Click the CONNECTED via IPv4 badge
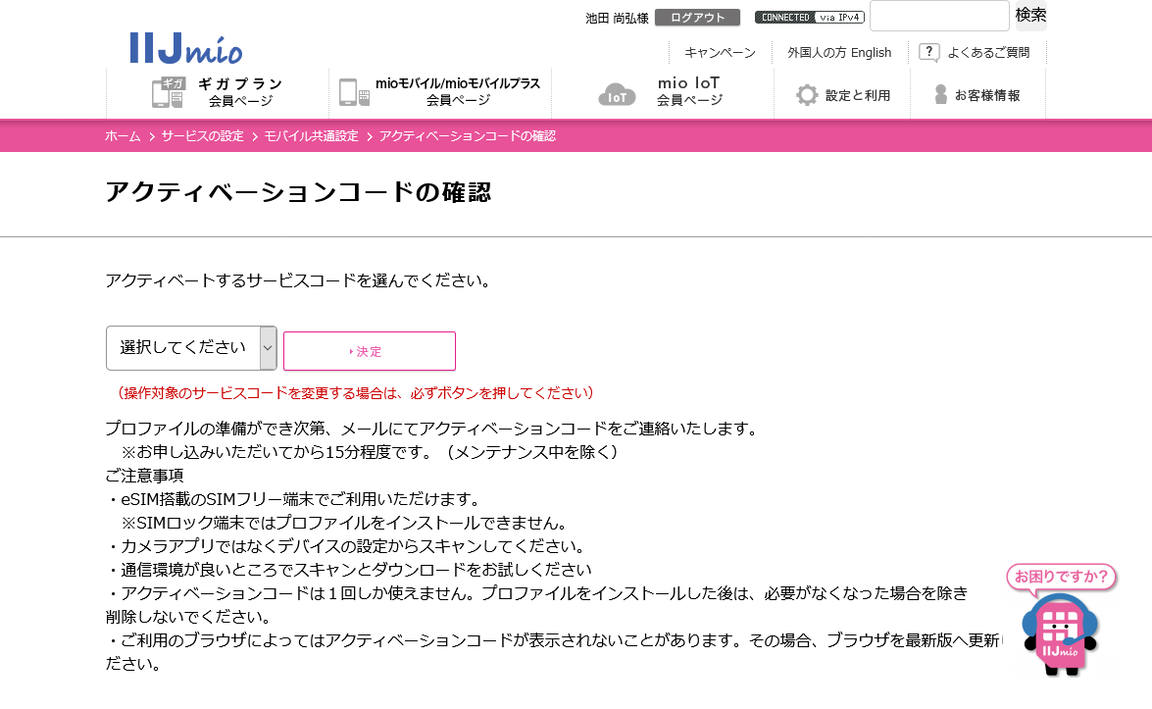The width and height of the screenshot is (1152, 709). tap(809, 17)
